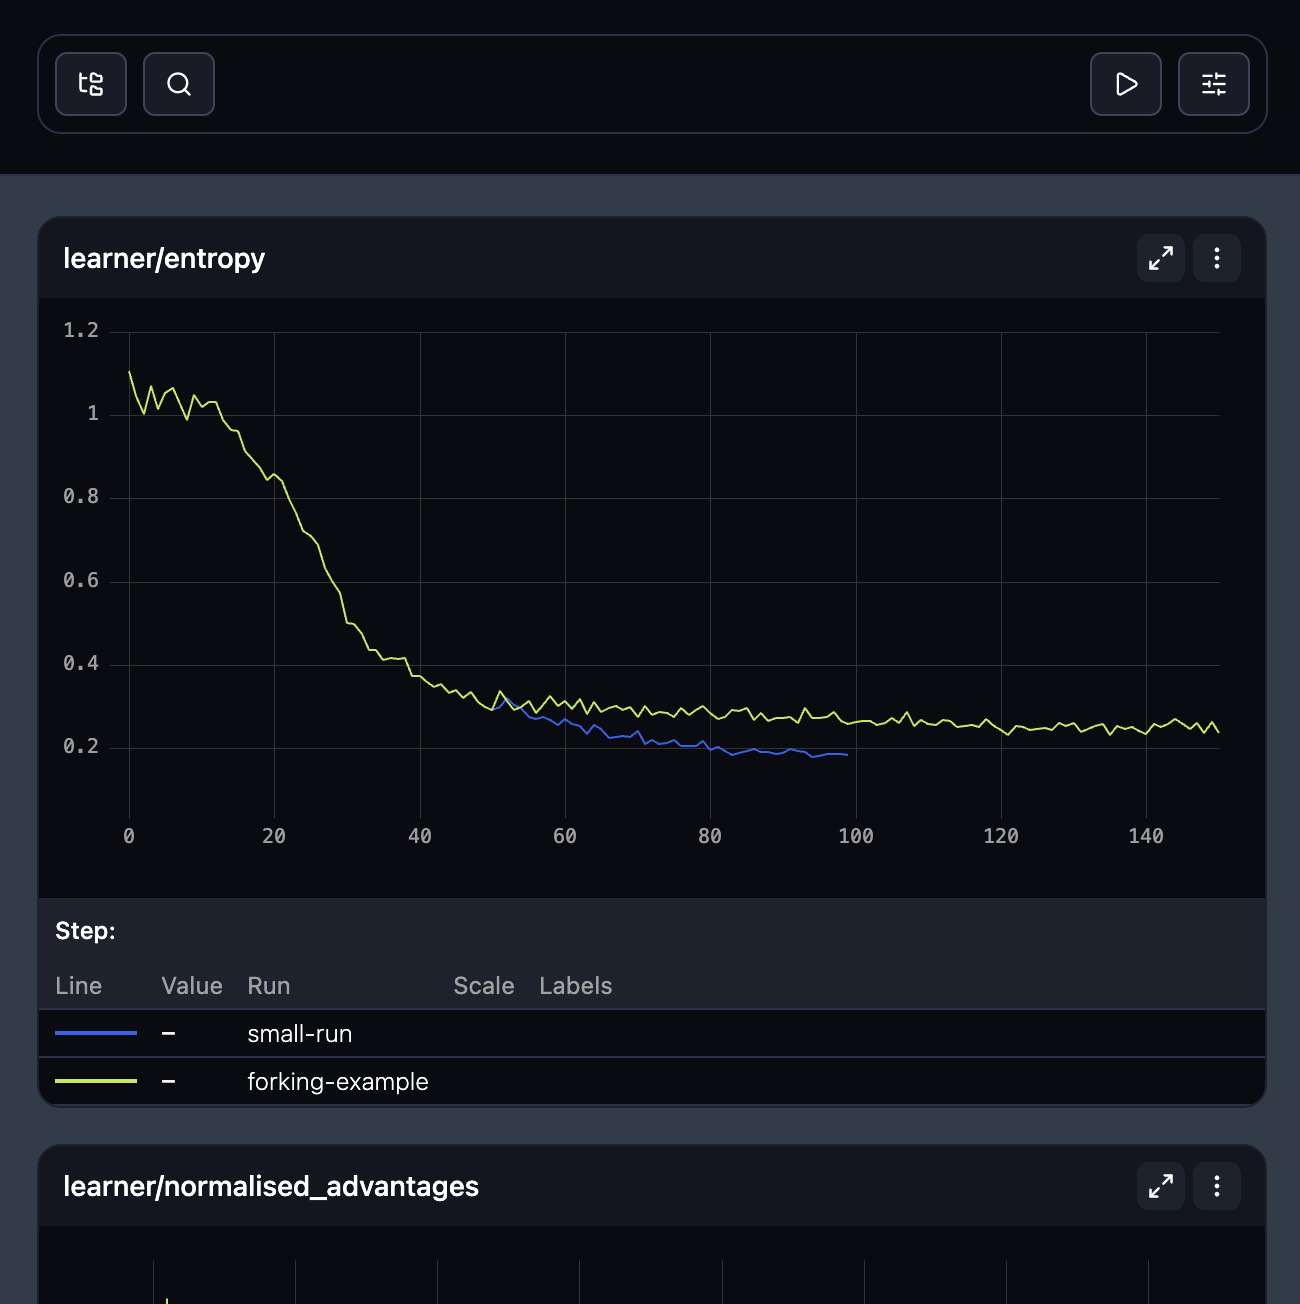
Task: Click the Run column header
Action: coord(269,986)
